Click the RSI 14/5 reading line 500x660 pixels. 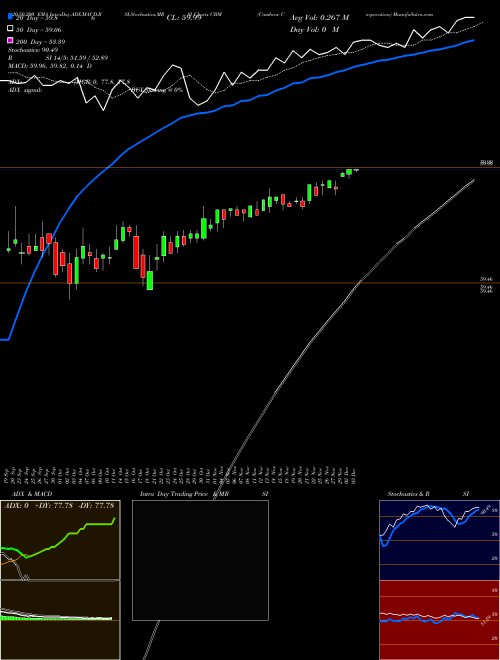58,58
